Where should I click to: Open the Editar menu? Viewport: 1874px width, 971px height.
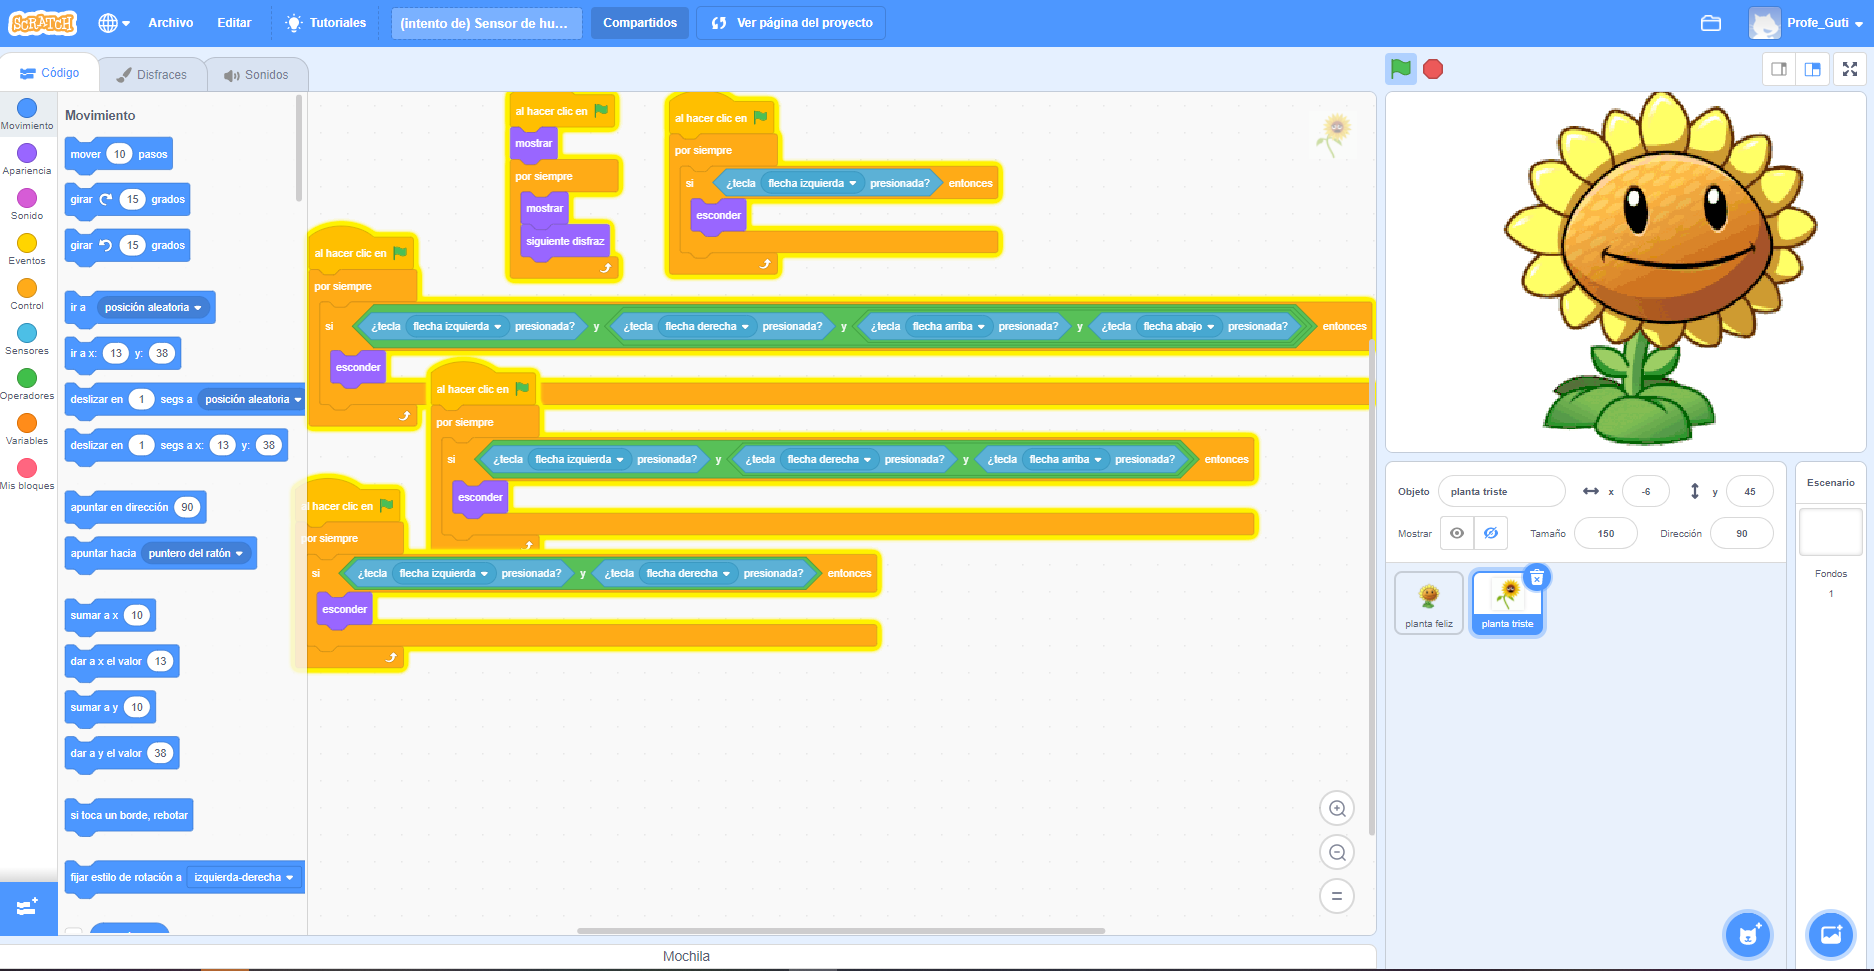[x=234, y=23]
